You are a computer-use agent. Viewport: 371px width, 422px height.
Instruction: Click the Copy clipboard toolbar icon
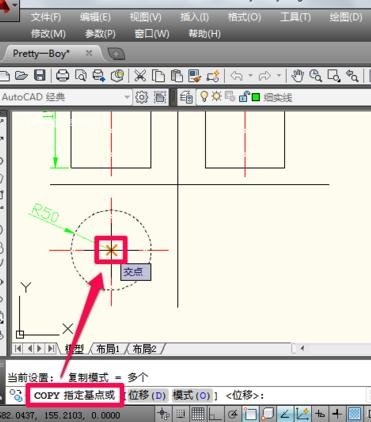point(158,76)
